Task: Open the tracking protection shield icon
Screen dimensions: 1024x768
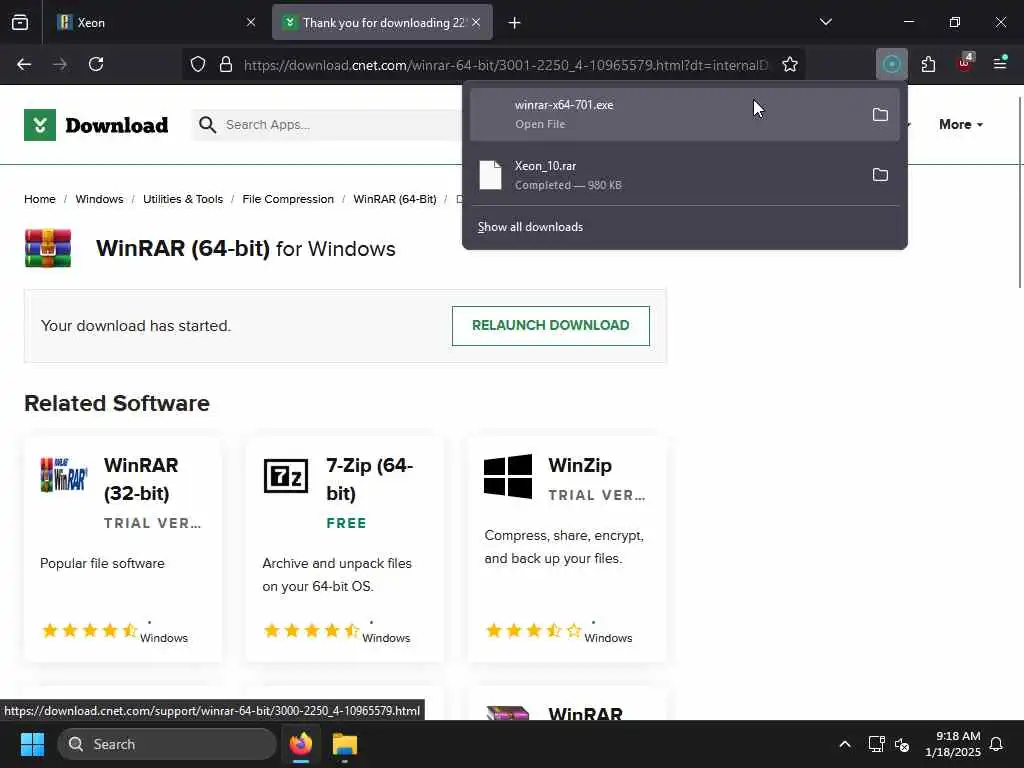Action: click(198, 64)
